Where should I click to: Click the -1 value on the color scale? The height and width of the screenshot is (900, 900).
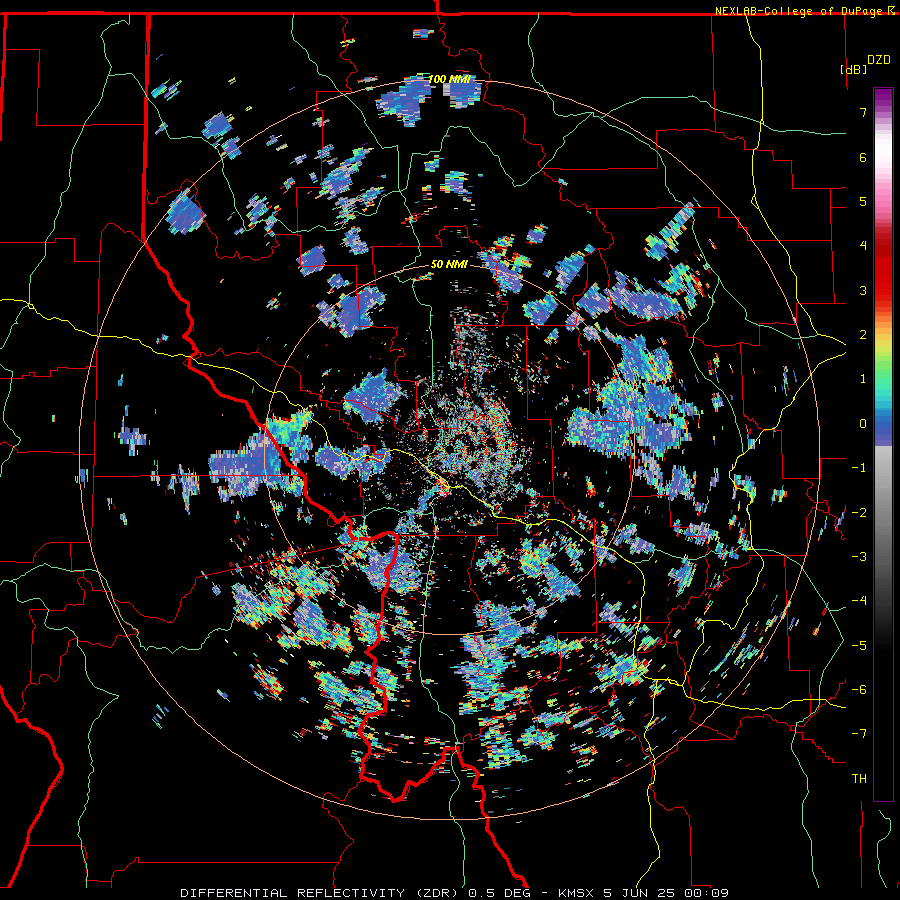click(x=859, y=468)
